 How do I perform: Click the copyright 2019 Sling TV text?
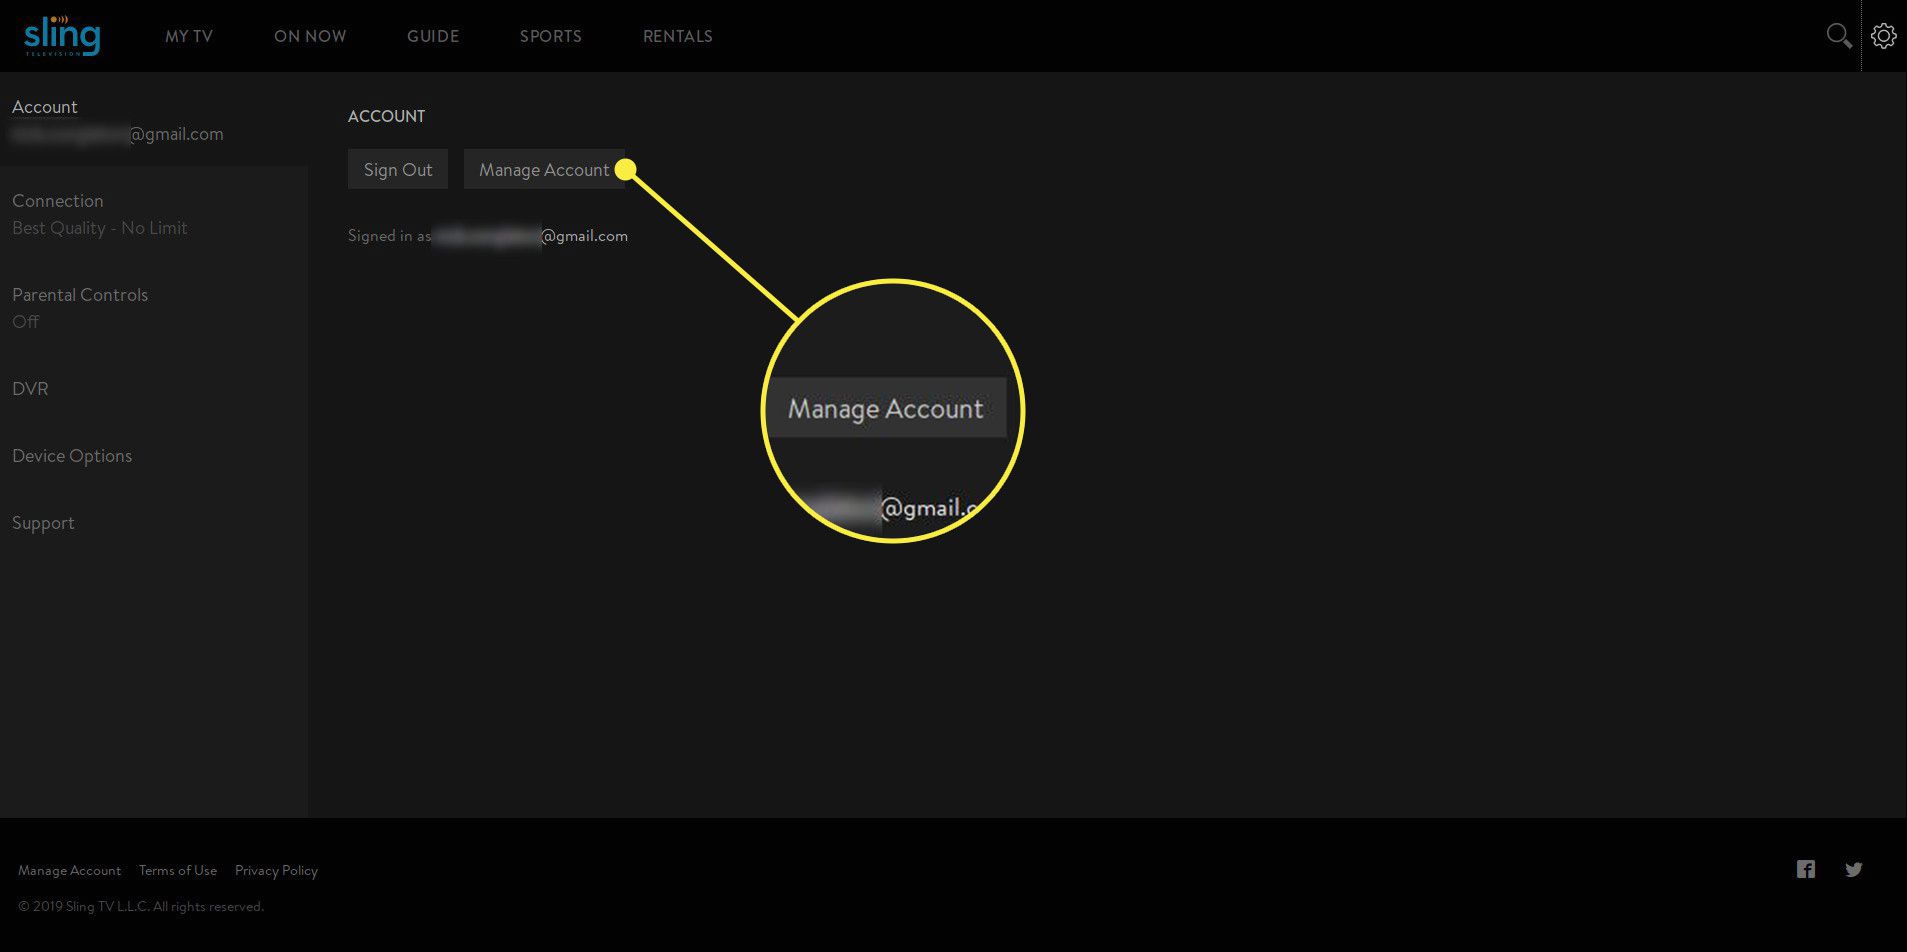pos(141,906)
